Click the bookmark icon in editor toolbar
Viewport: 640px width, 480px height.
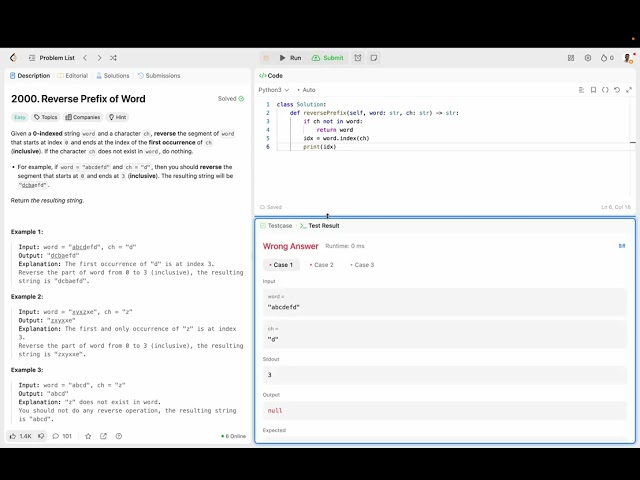click(593, 90)
